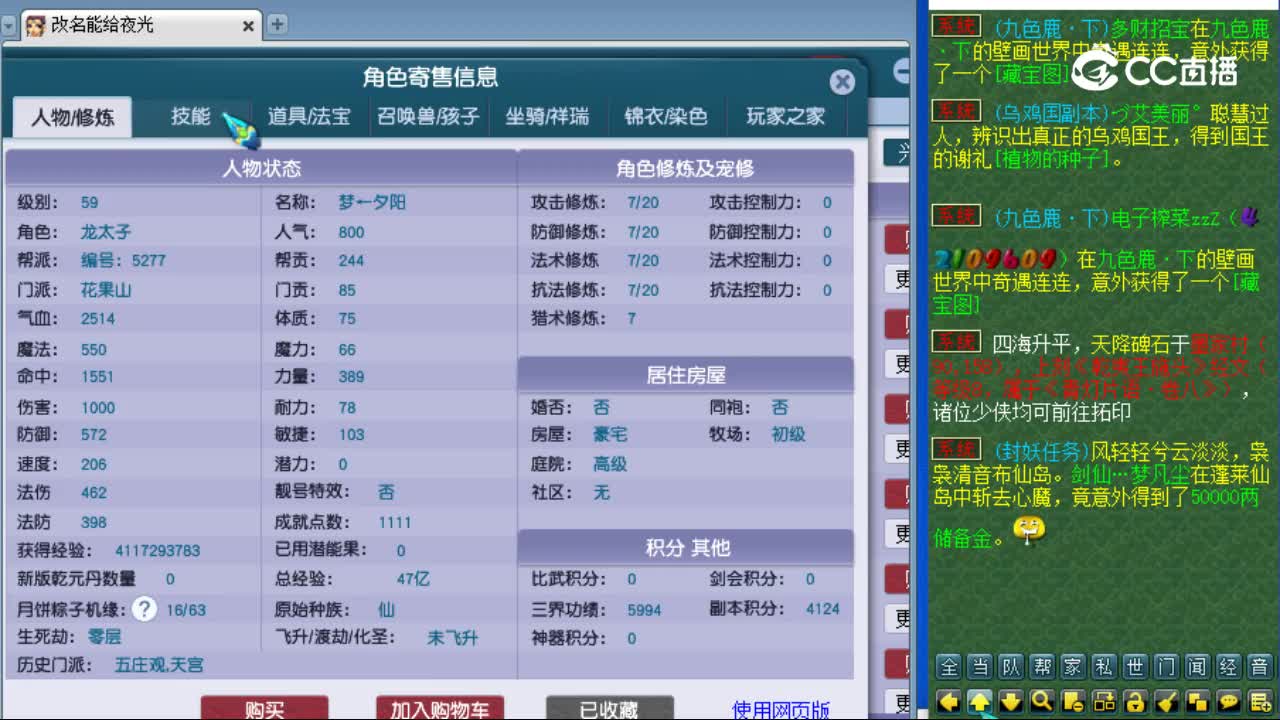The height and width of the screenshot is (720, 1280).
Task: Select the 门 sect chat channel
Action: 1166,667
